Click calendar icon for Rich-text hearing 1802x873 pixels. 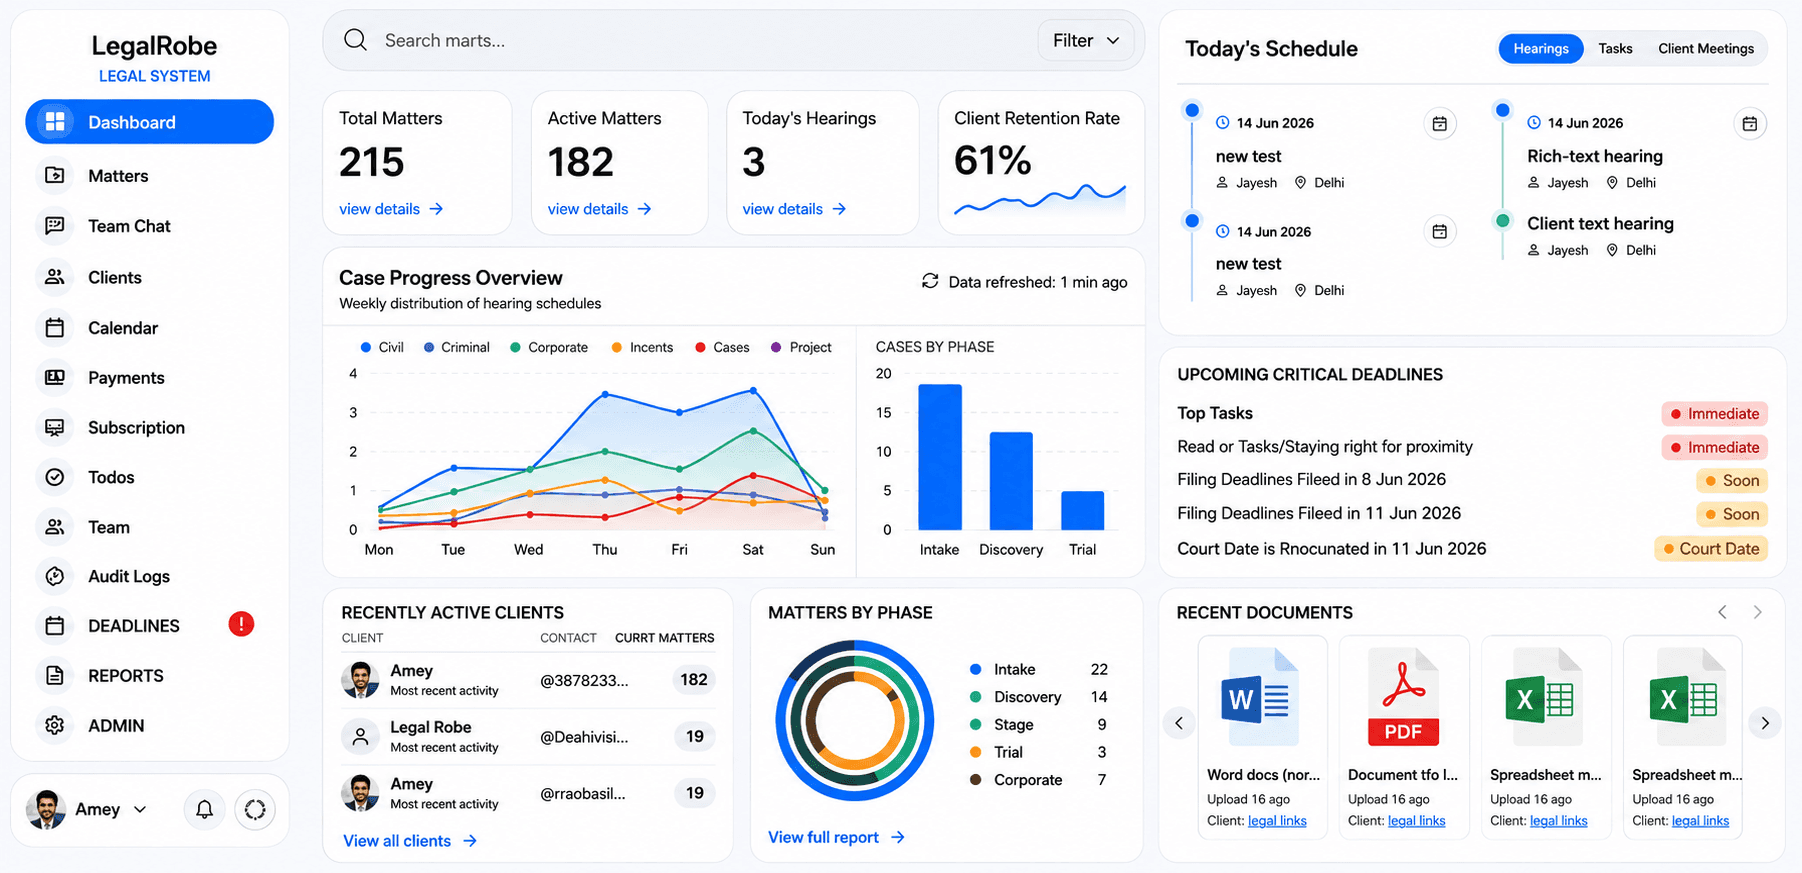pos(1749,123)
